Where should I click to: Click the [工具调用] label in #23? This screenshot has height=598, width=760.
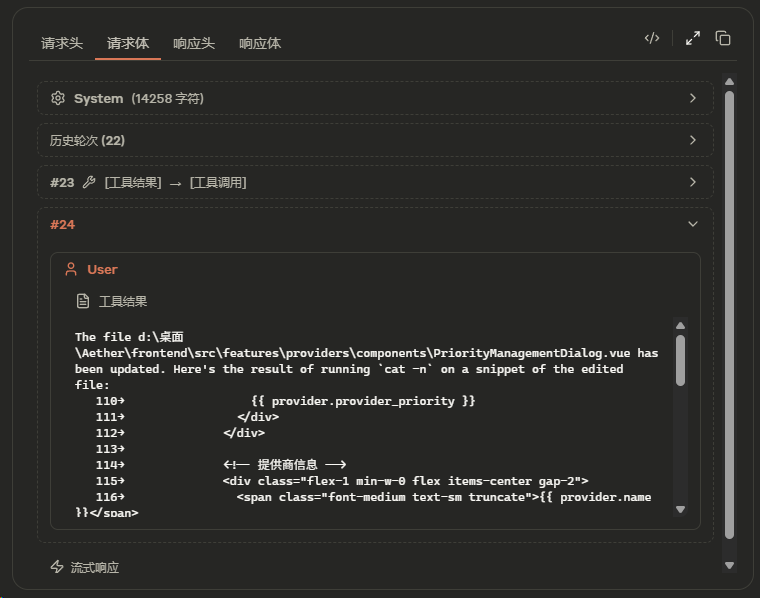(218, 183)
